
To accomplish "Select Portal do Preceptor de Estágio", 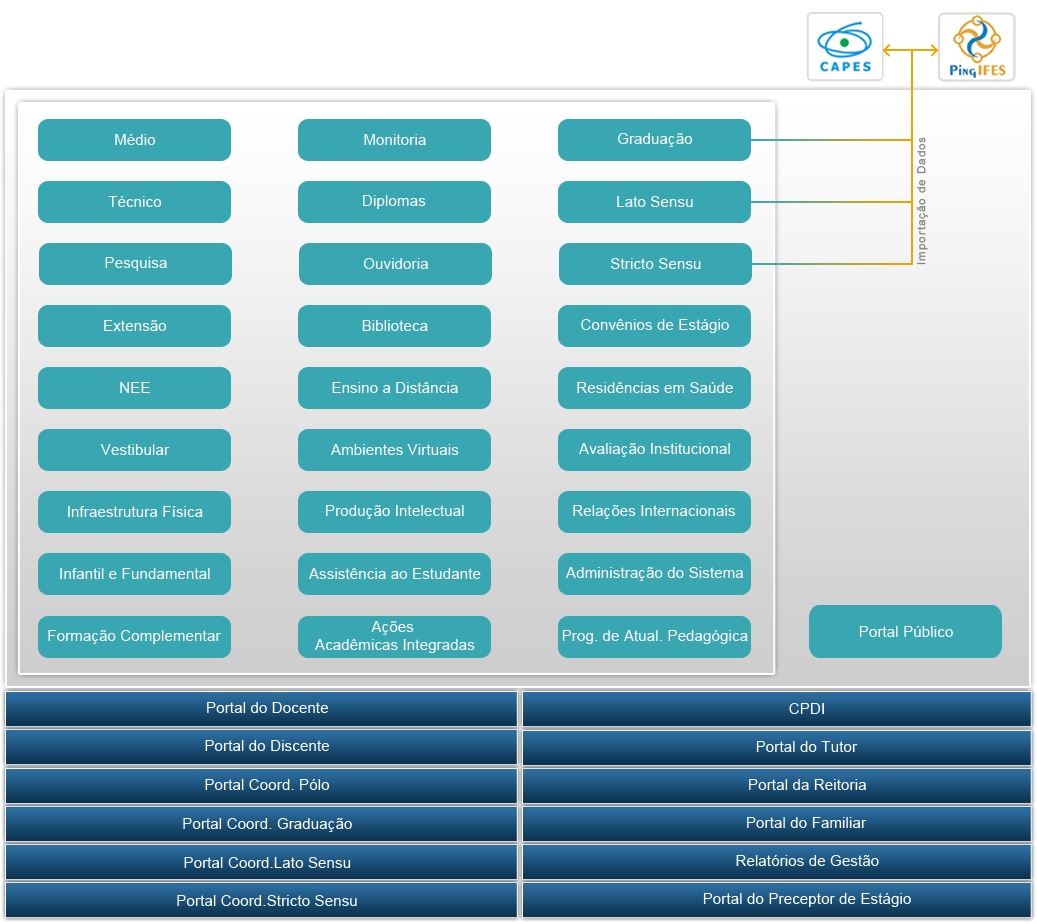I will (776, 899).
